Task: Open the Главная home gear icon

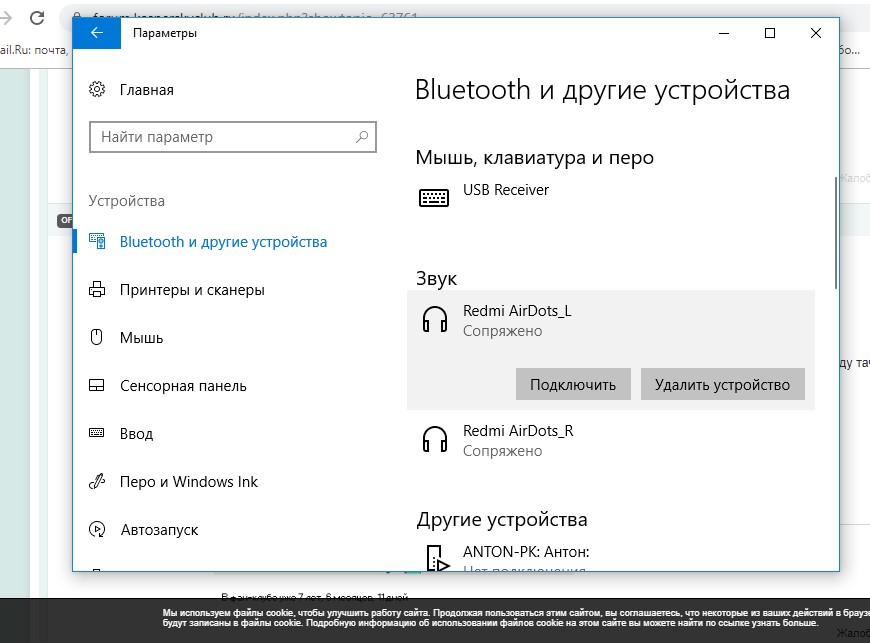Action: coord(97,89)
